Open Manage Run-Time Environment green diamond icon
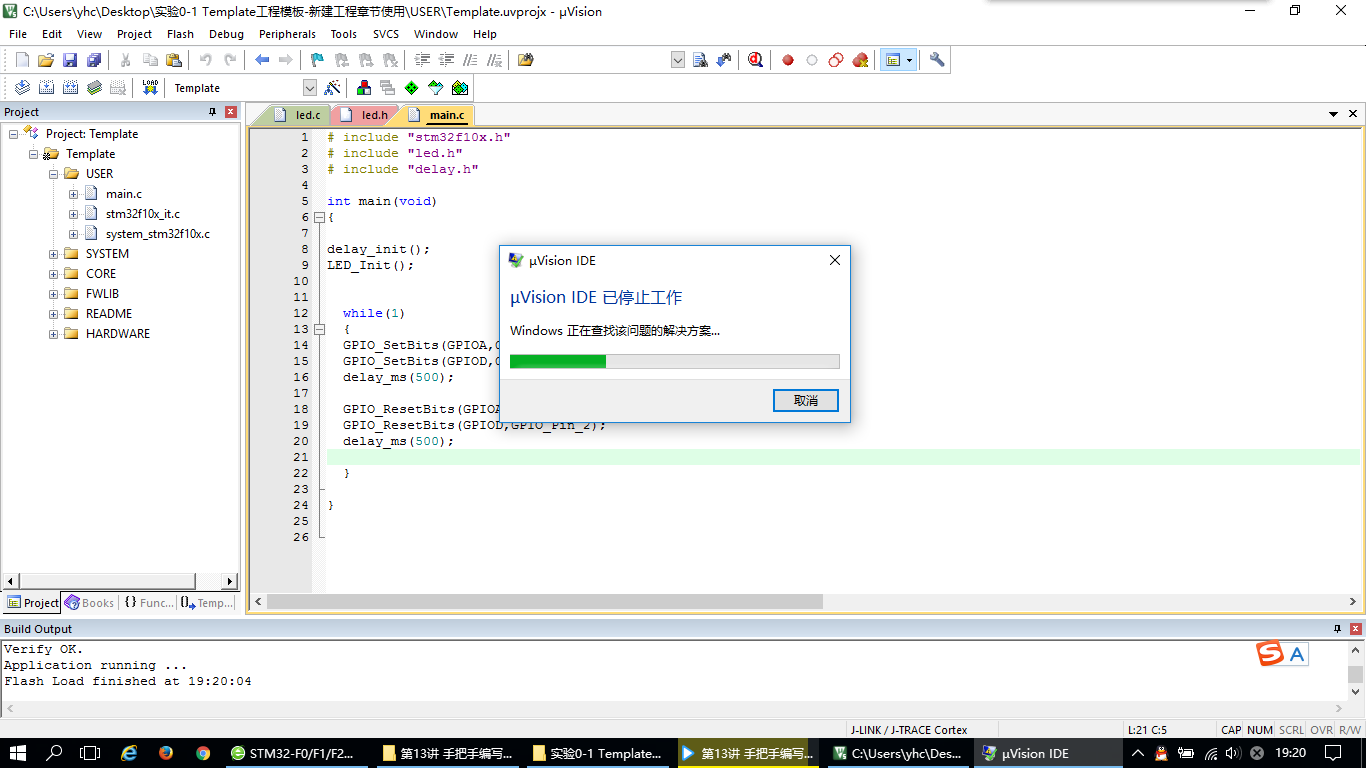This screenshot has height=768, width=1366. click(x=412, y=88)
